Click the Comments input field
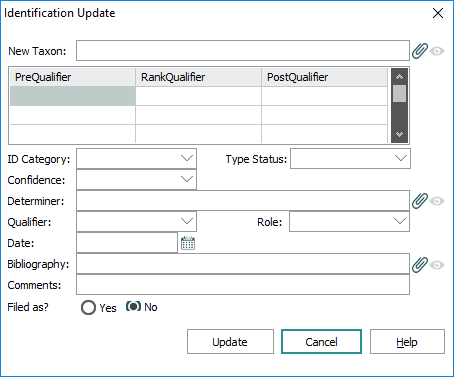This screenshot has height=377, width=454. 243,285
